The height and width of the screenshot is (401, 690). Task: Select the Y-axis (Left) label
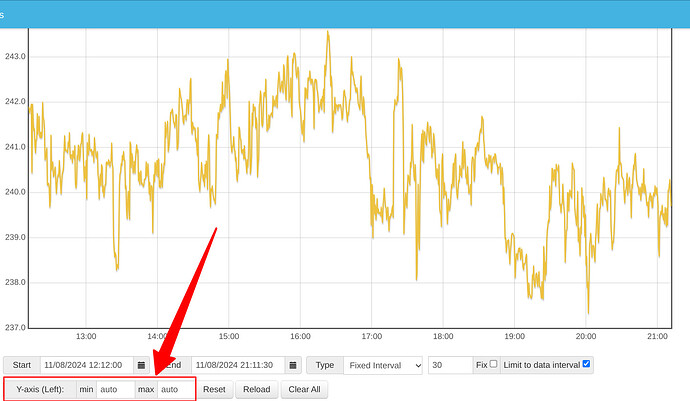coord(40,390)
